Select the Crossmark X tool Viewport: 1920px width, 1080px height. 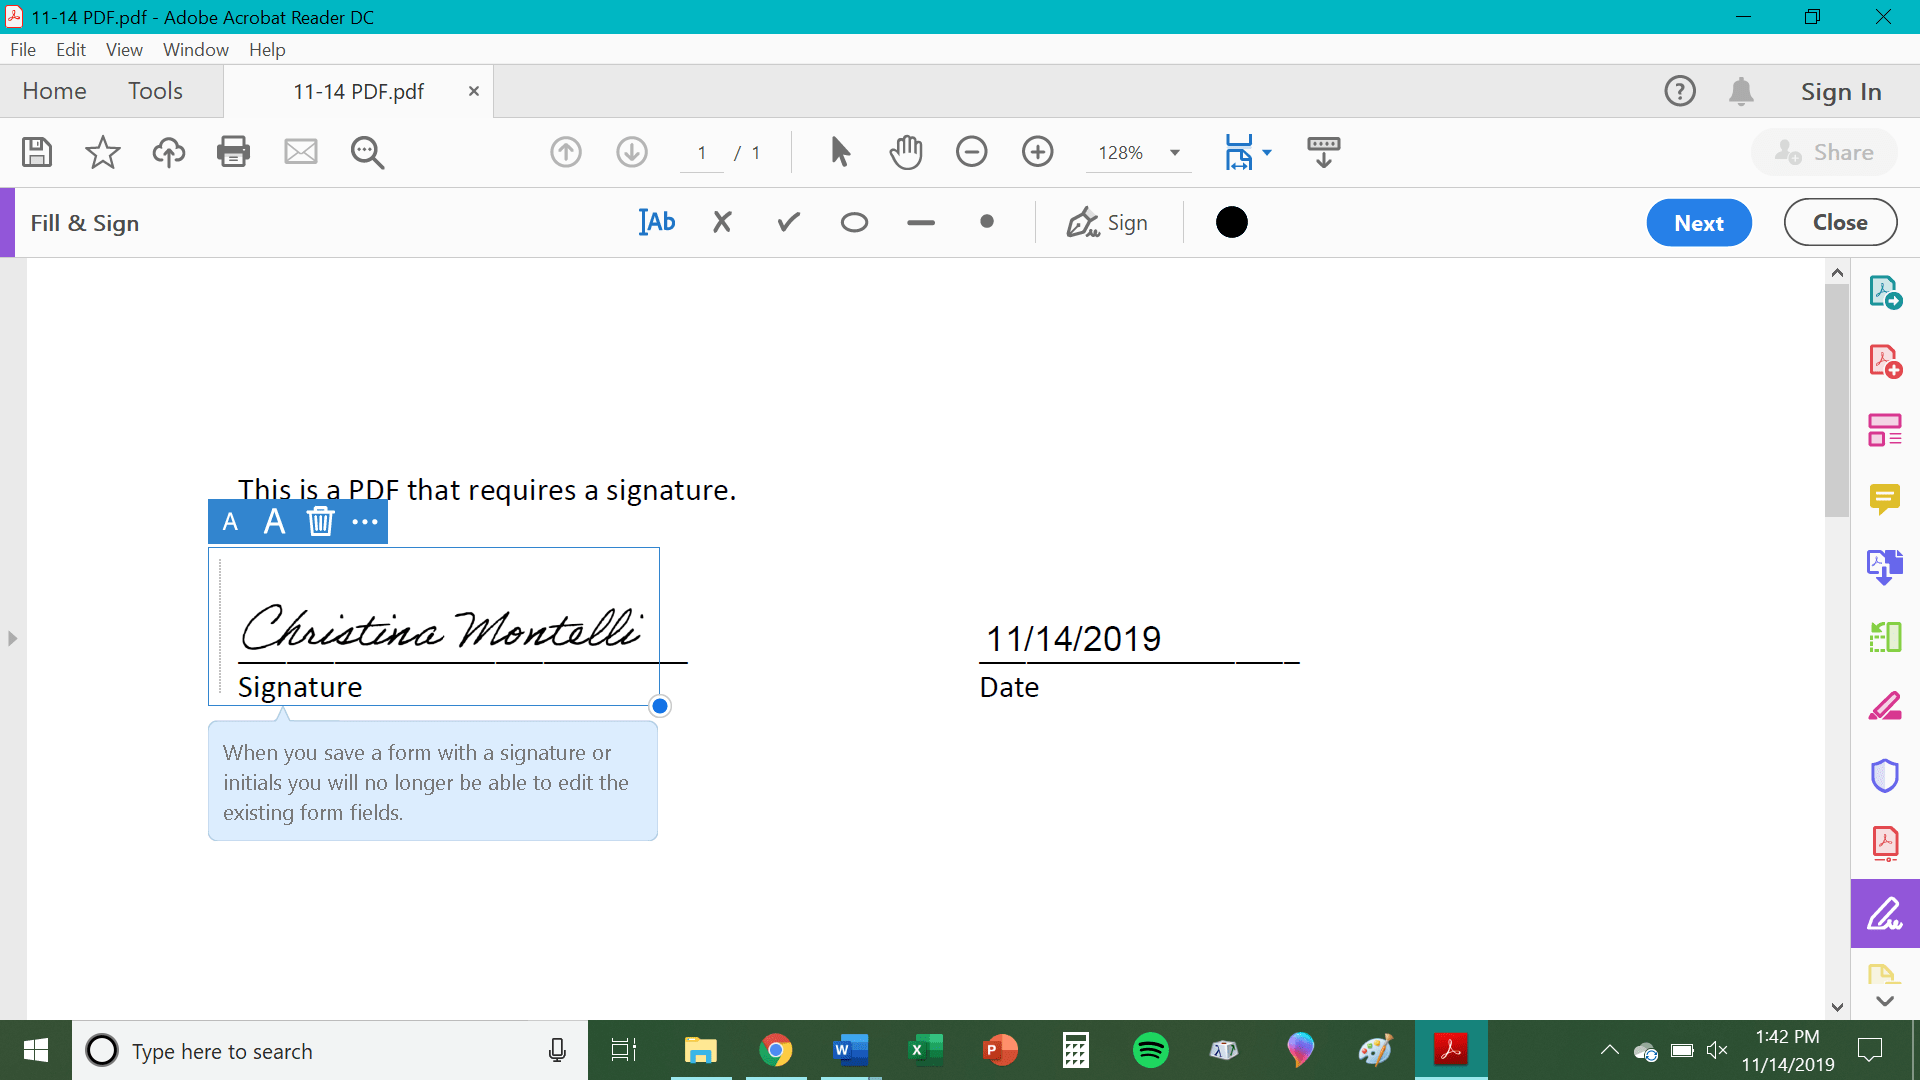tap(722, 222)
